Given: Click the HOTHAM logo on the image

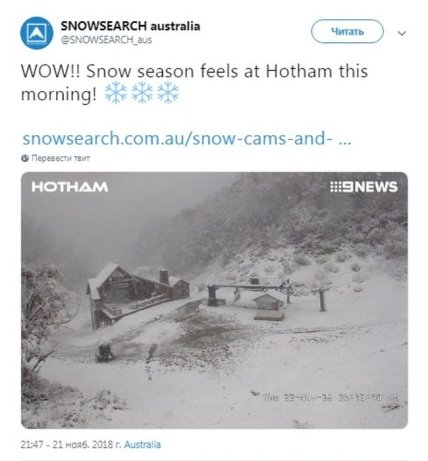Looking at the screenshot, I should coord(70,187).
